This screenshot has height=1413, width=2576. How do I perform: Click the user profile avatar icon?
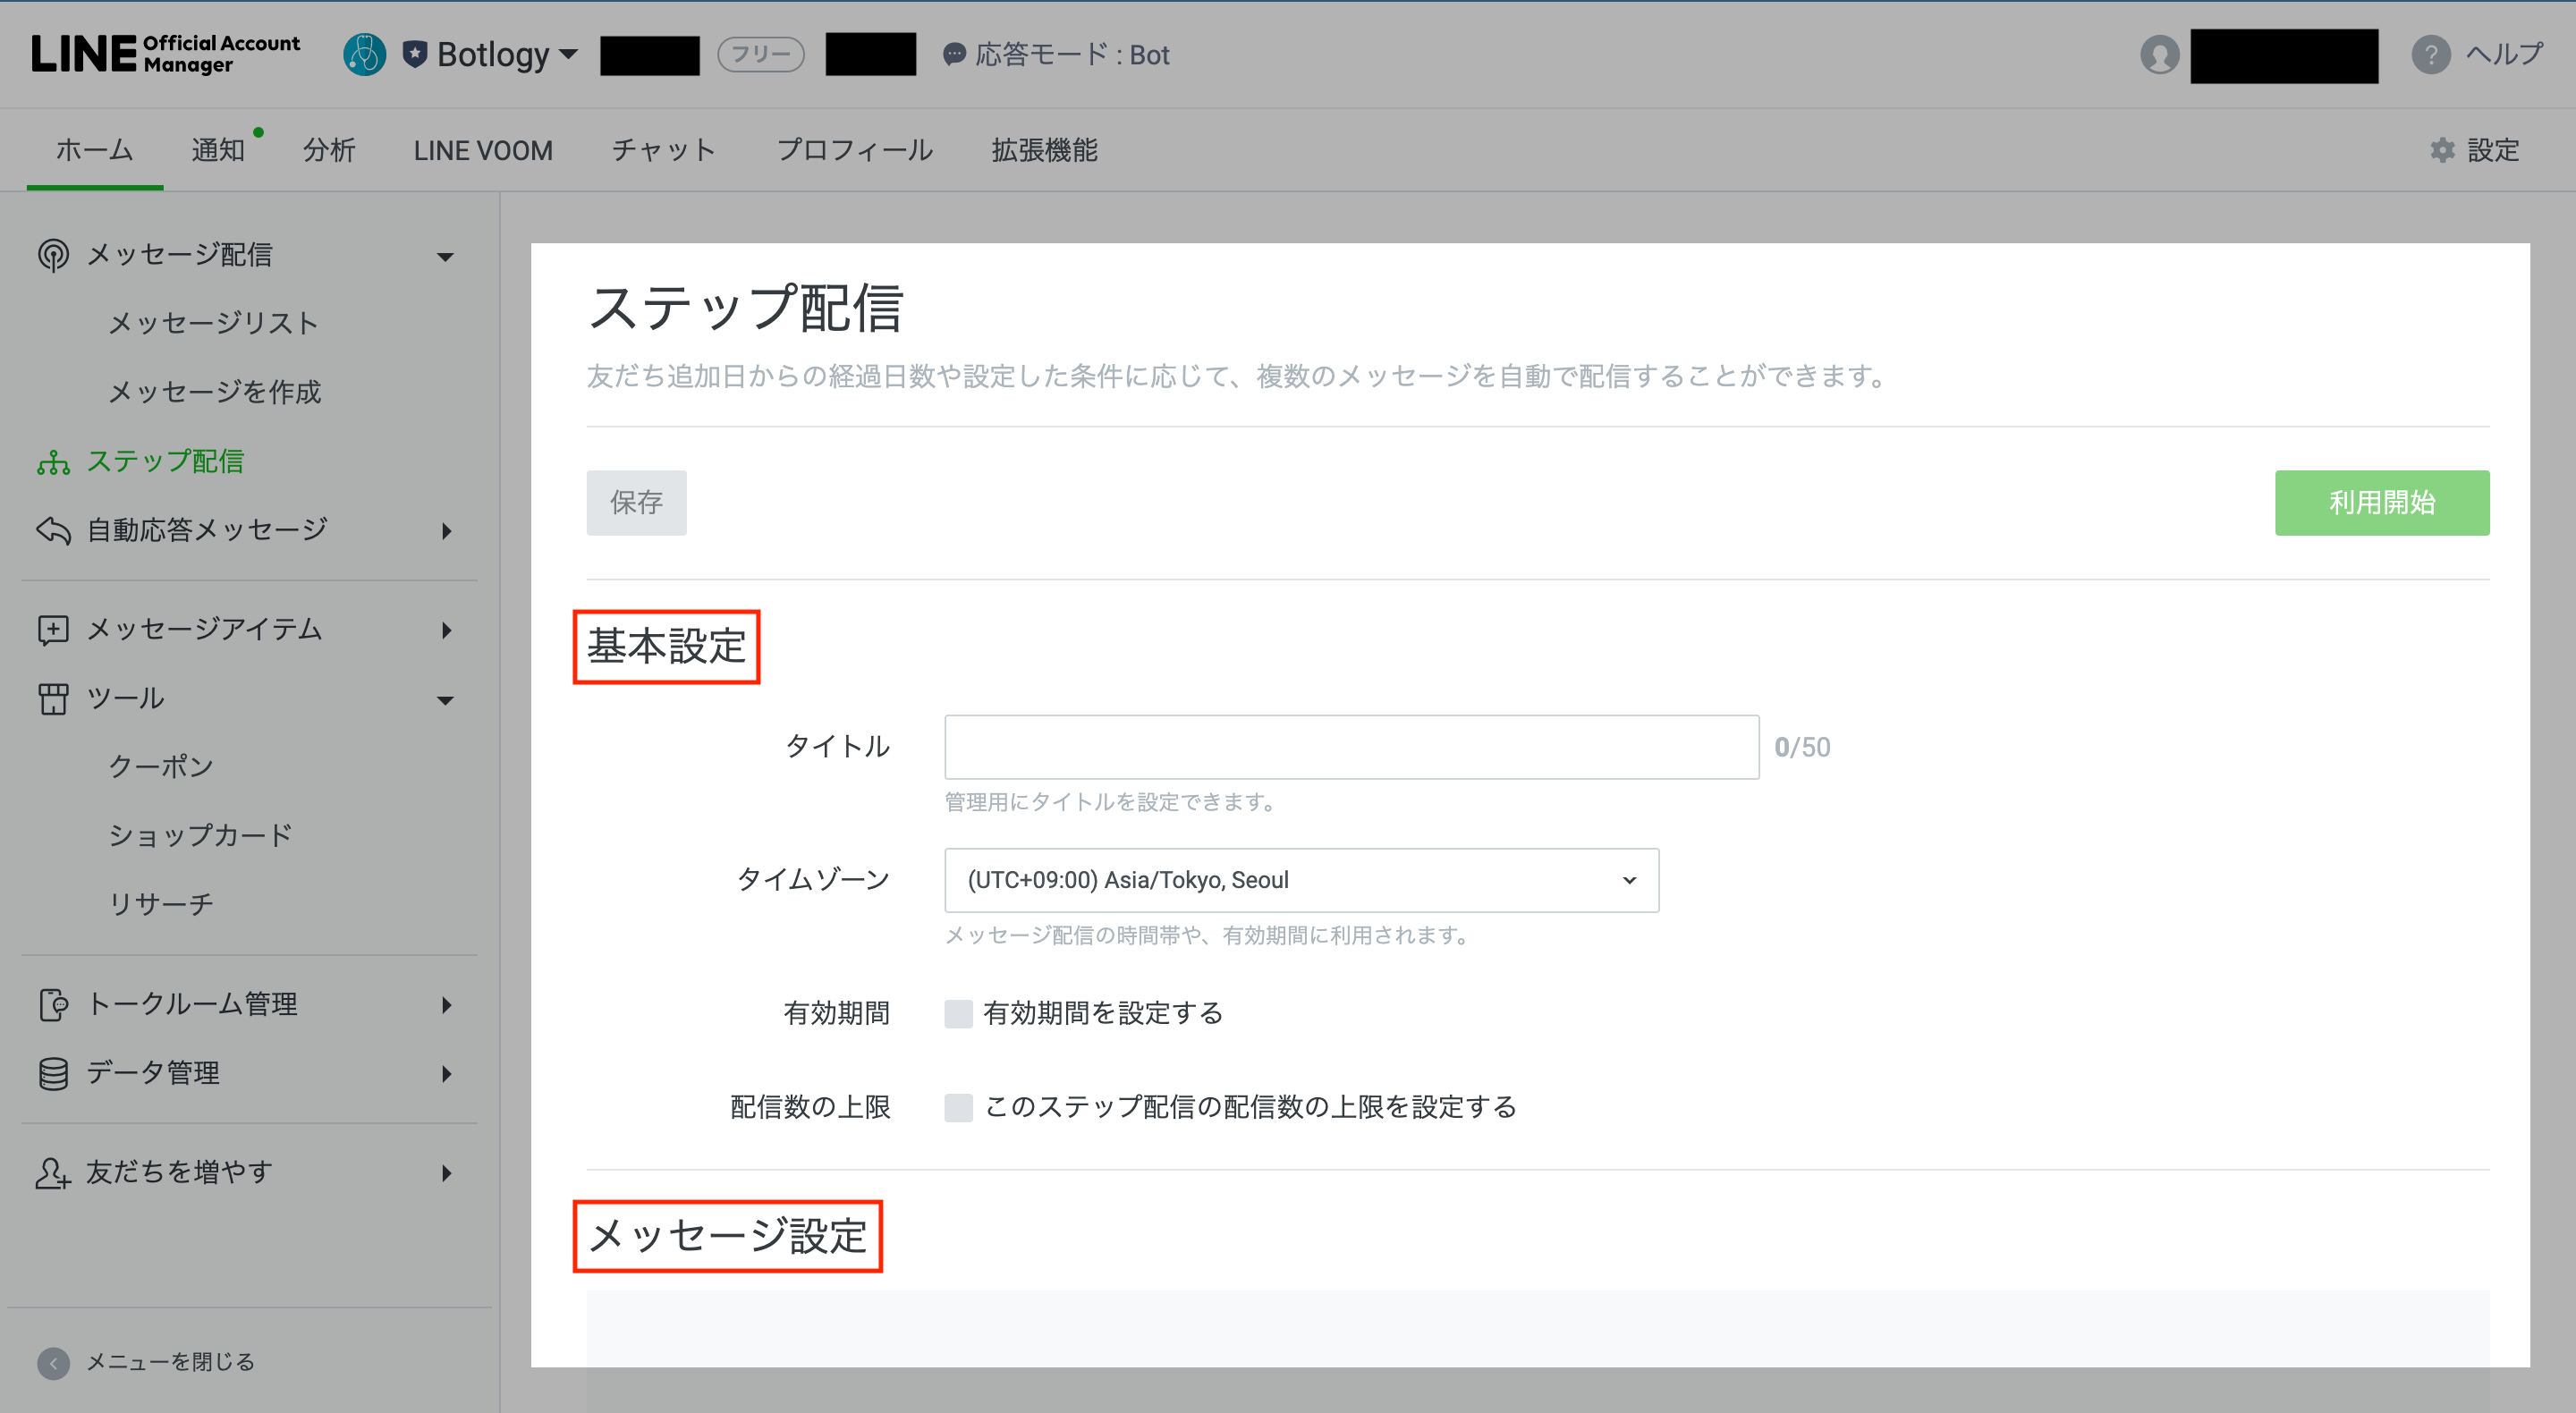2159,54
